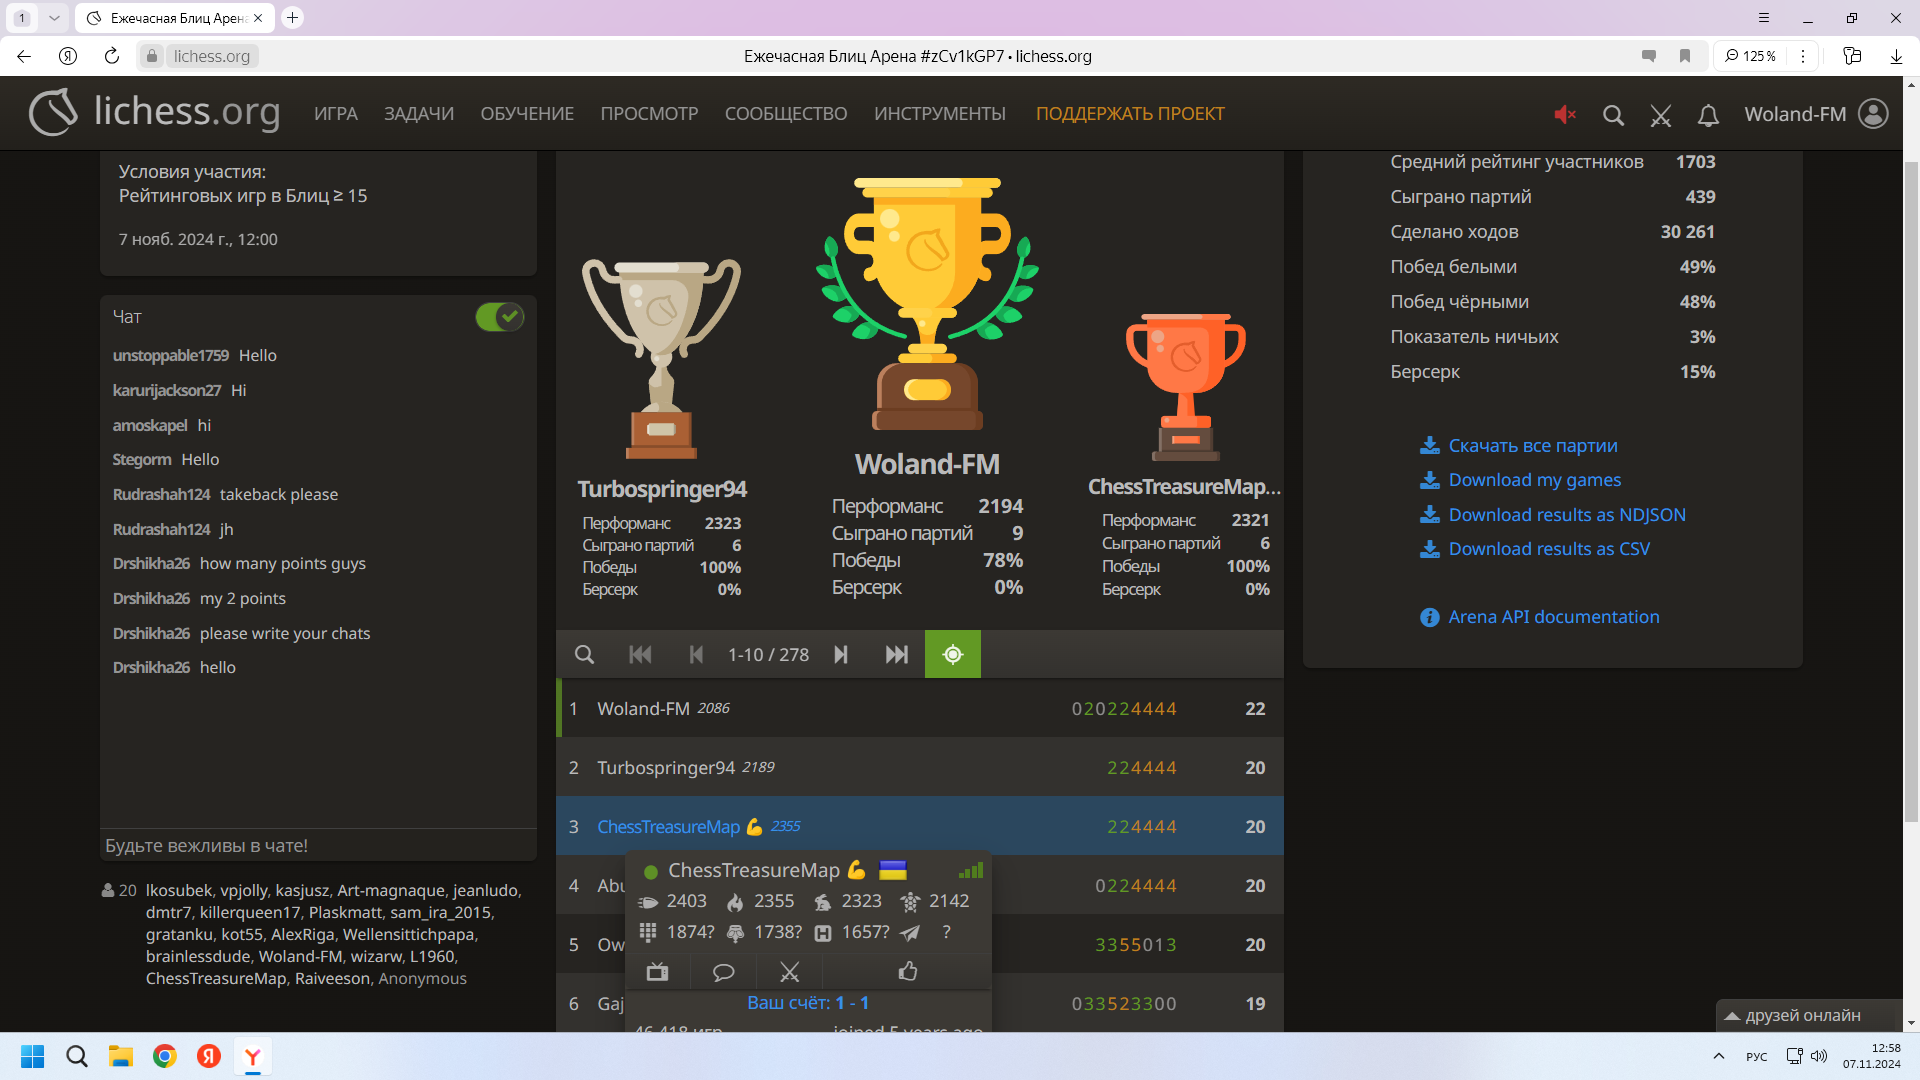Click the lichess.org logo
Screen dimensions: 1920x1080
click(x=154, y=112)
